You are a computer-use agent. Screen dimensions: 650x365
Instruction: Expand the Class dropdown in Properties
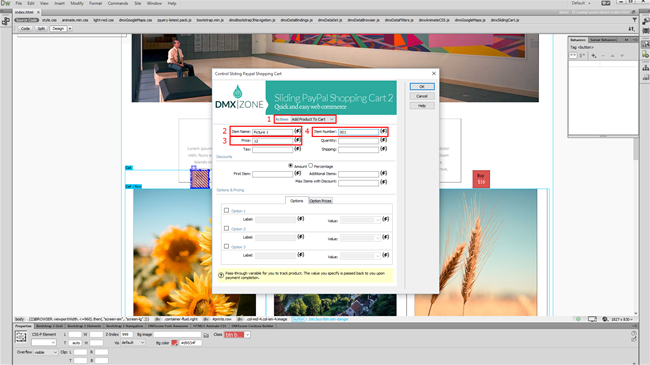point(247,335)
